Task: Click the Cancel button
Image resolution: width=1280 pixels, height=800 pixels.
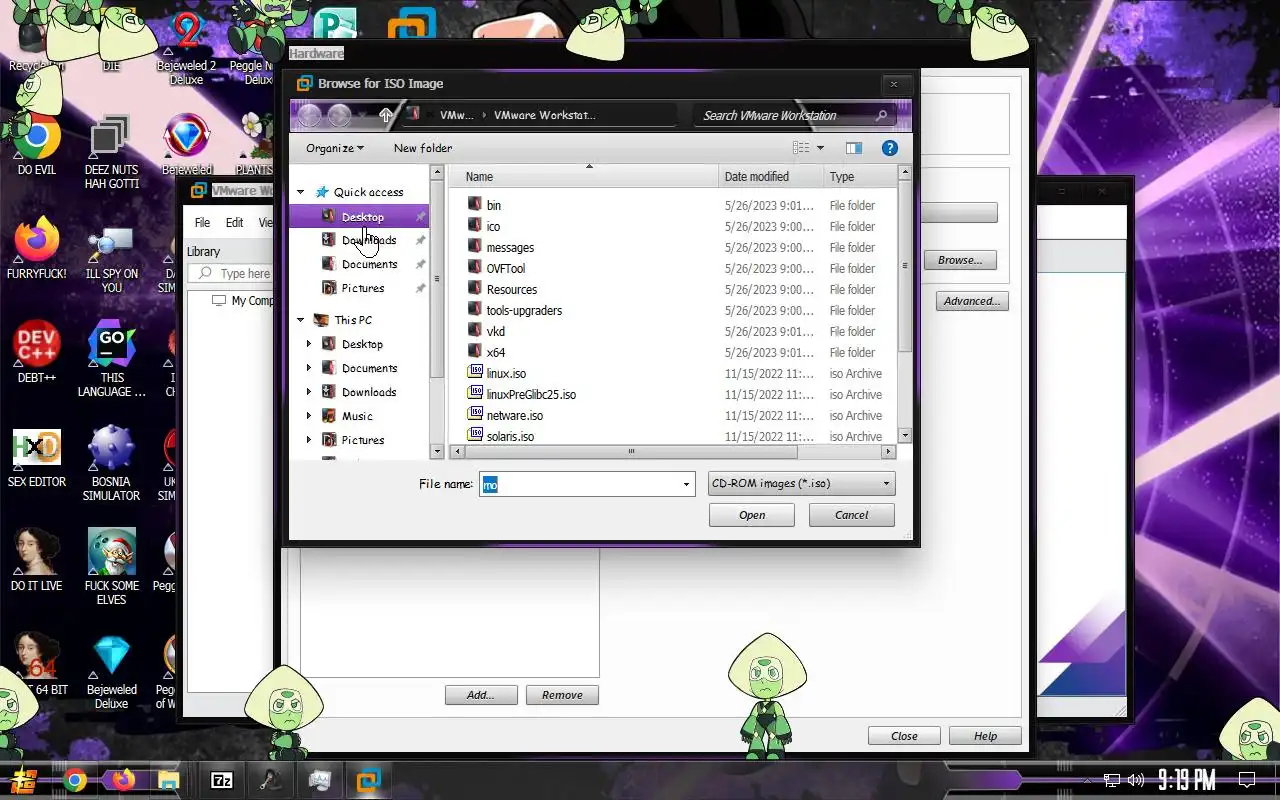Action: [x=852, y=515]
